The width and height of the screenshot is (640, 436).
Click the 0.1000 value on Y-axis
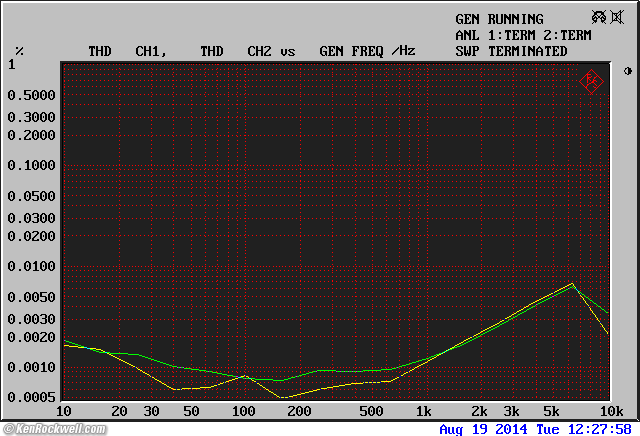click(31, 166)
